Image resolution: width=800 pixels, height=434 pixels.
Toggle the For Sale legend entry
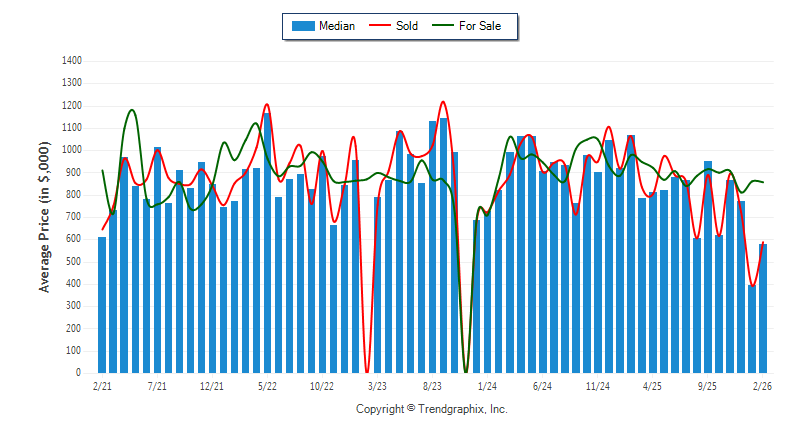click(x=480, y=26)
